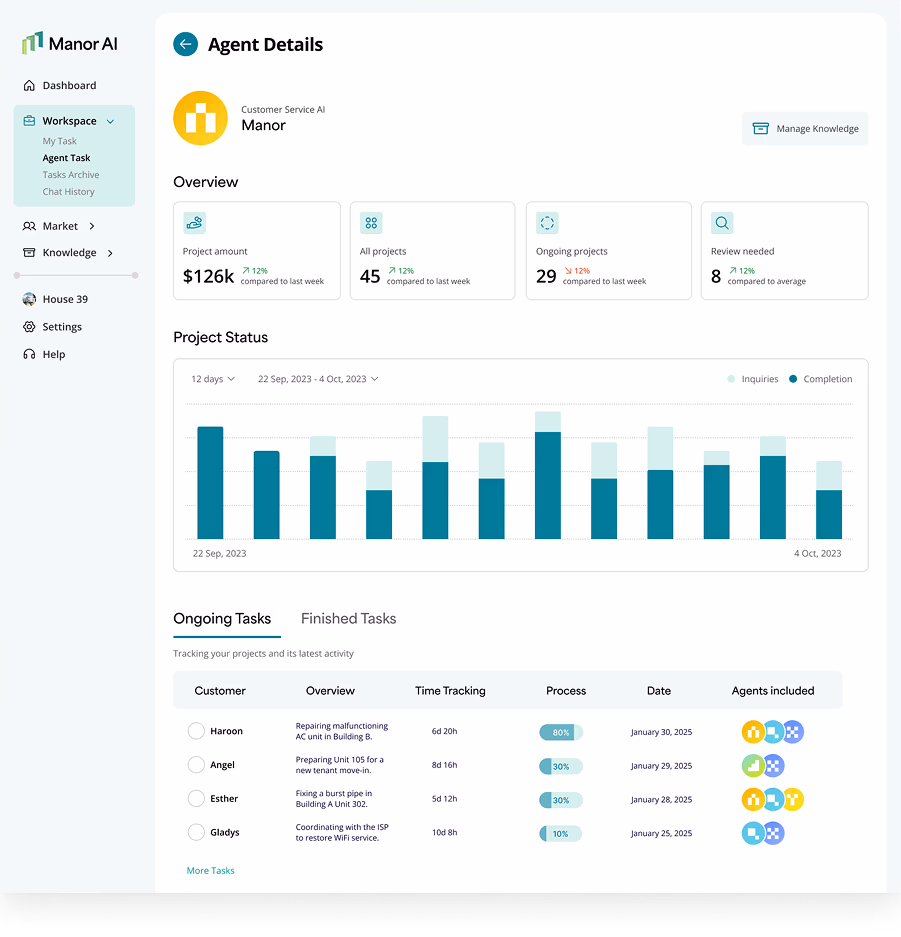Click the Review needed magnifier icon
The width and height of the screenshot is (901, 937).
(723, 222)
